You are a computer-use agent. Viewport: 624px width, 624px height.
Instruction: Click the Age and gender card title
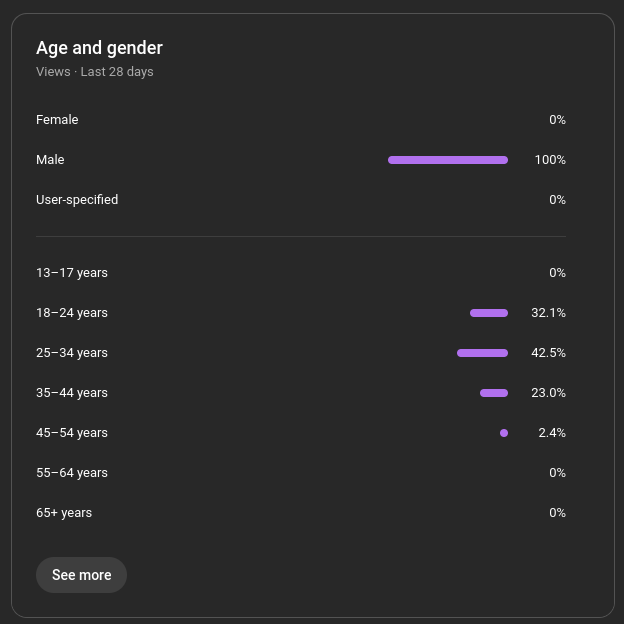click(x=99, y=48)
